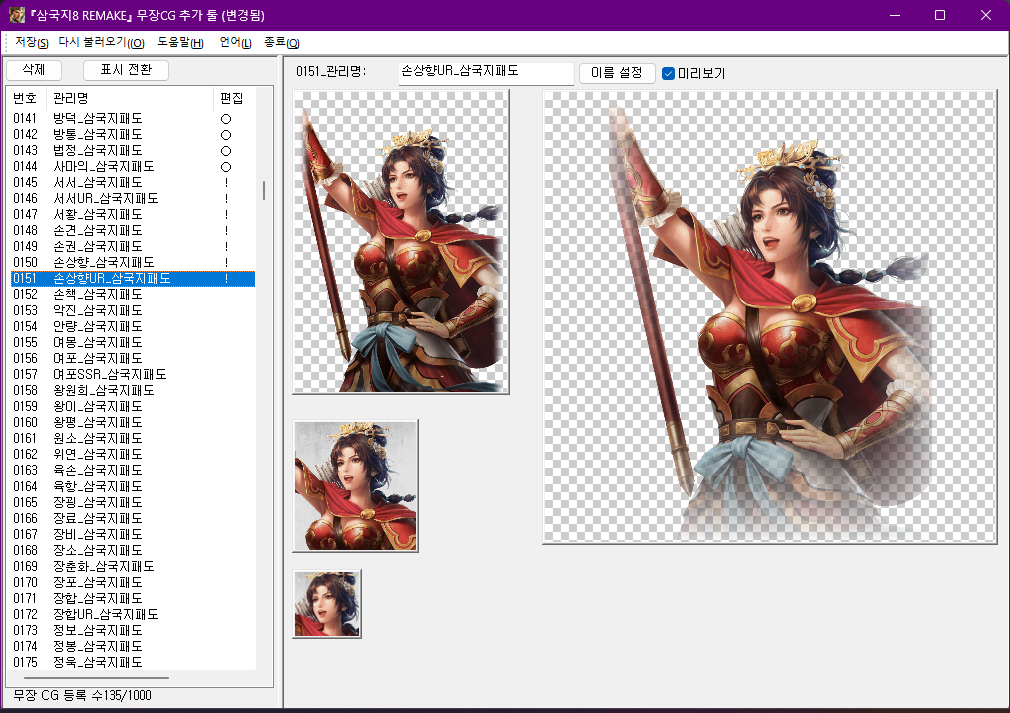Open the 언어(L) menu
This screenshot has height=713, width=1010.
pos(235,43)
